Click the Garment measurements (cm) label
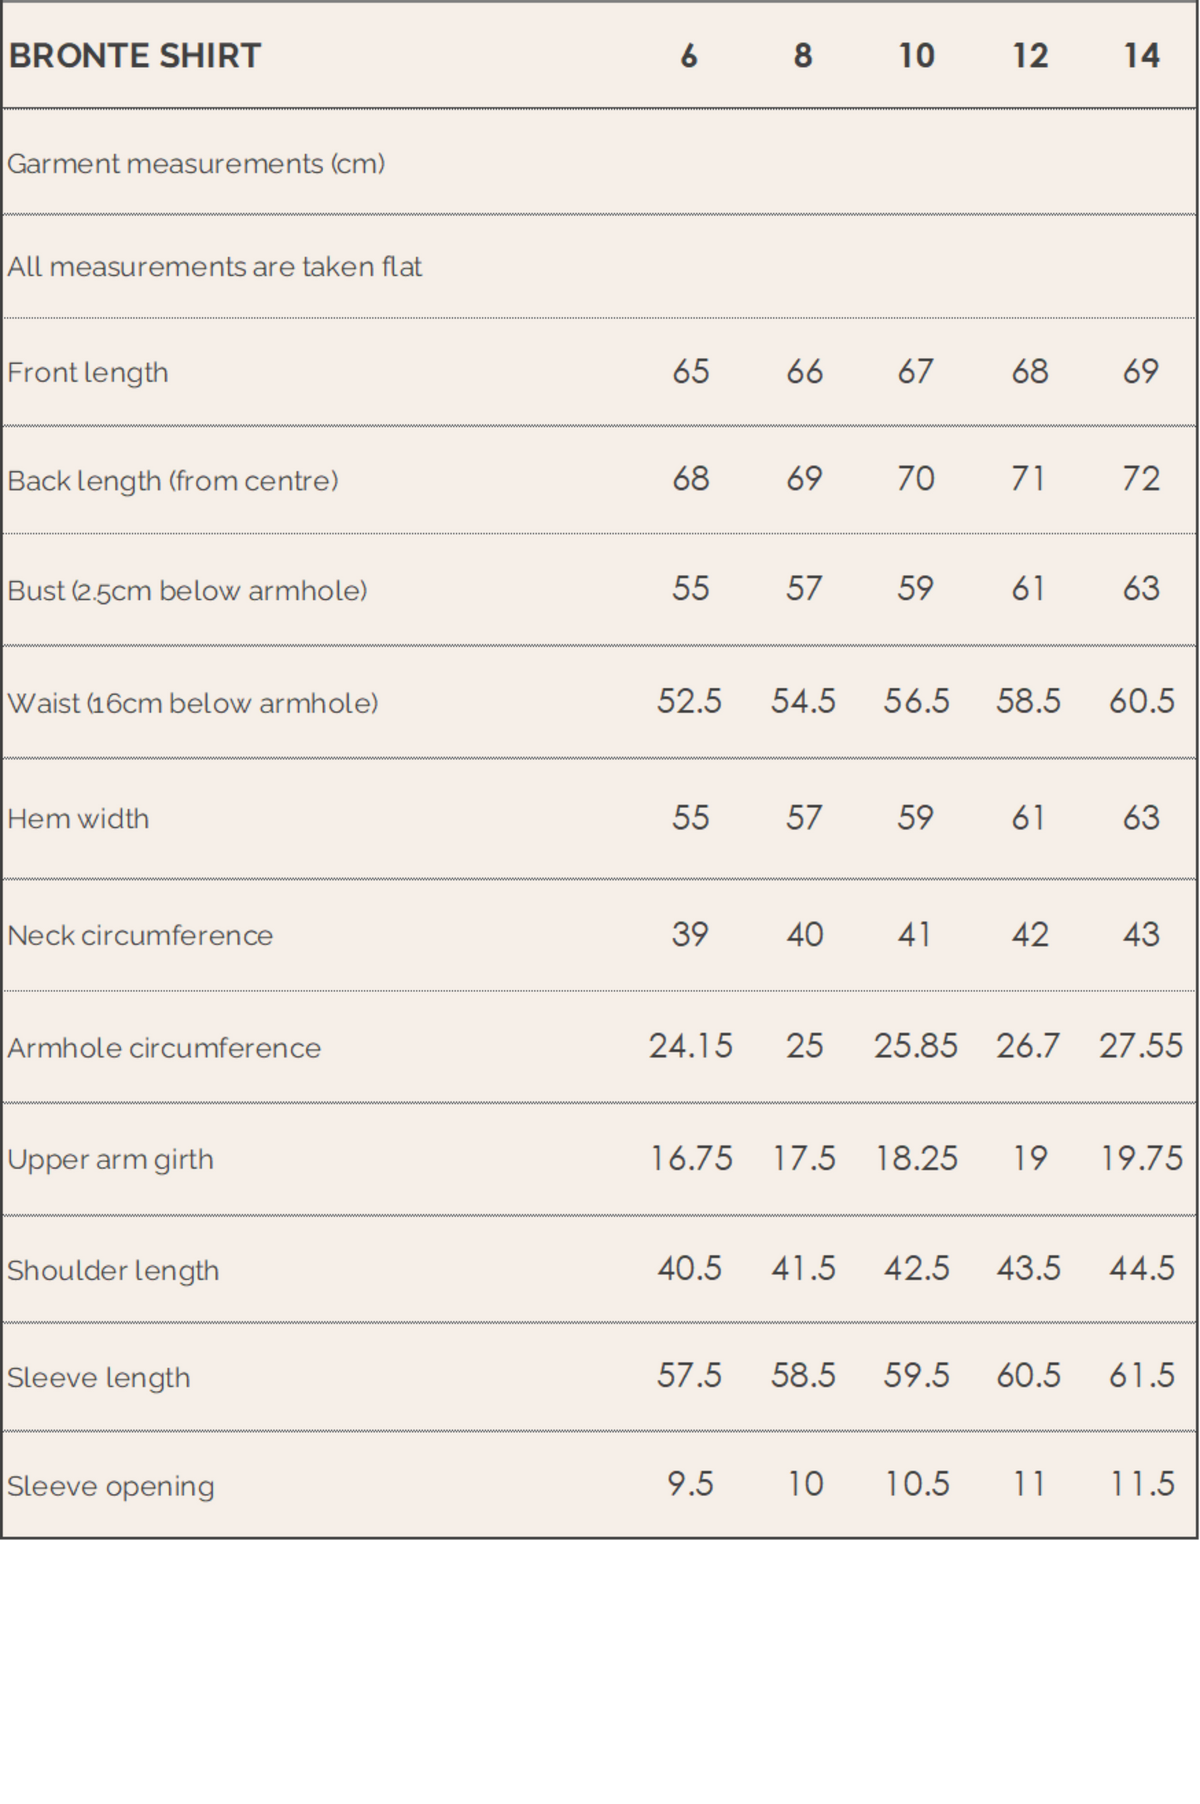 [196, 164]
